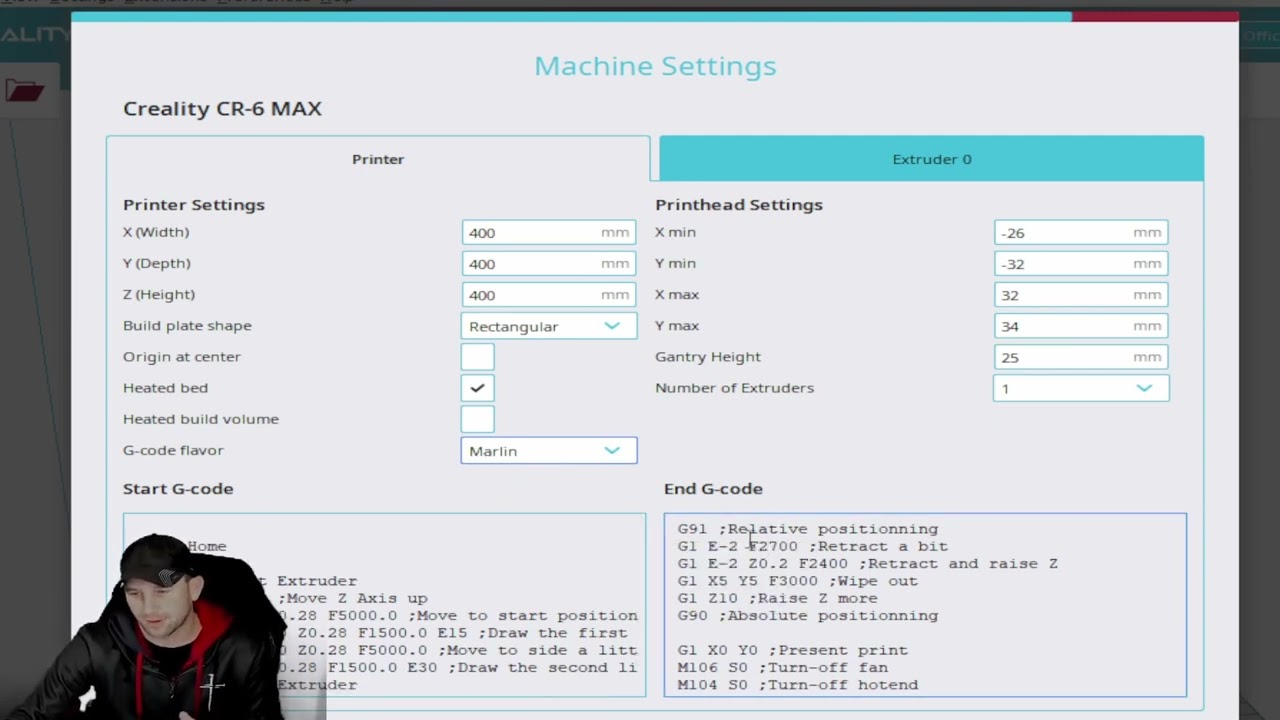Click the Y (Depth) input field
Image resolution: width=1280 pixels, height=720 pixels.
pos(548,263)
